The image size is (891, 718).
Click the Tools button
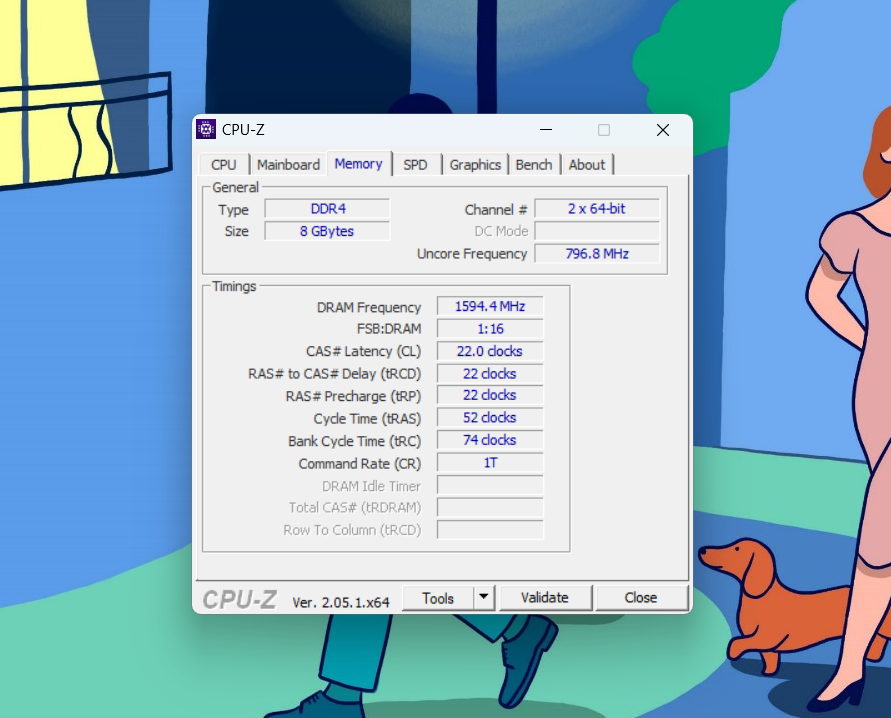438,598
